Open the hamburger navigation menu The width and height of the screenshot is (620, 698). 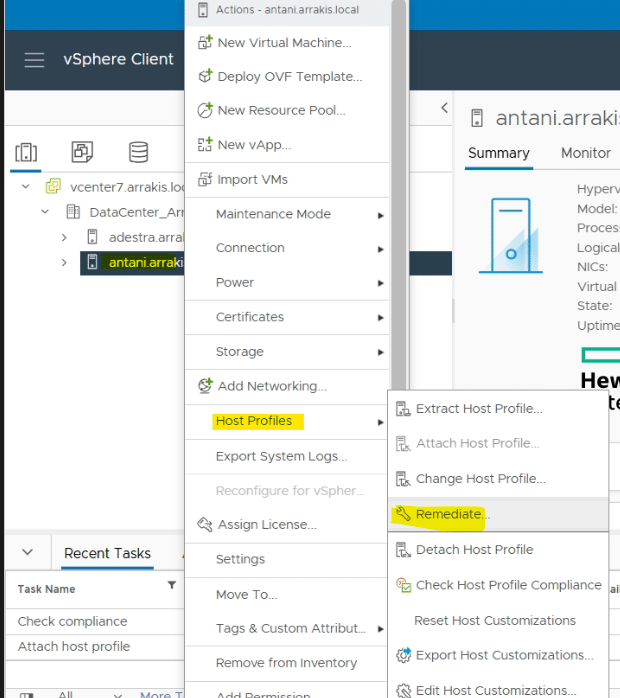[x=34, y=59]
